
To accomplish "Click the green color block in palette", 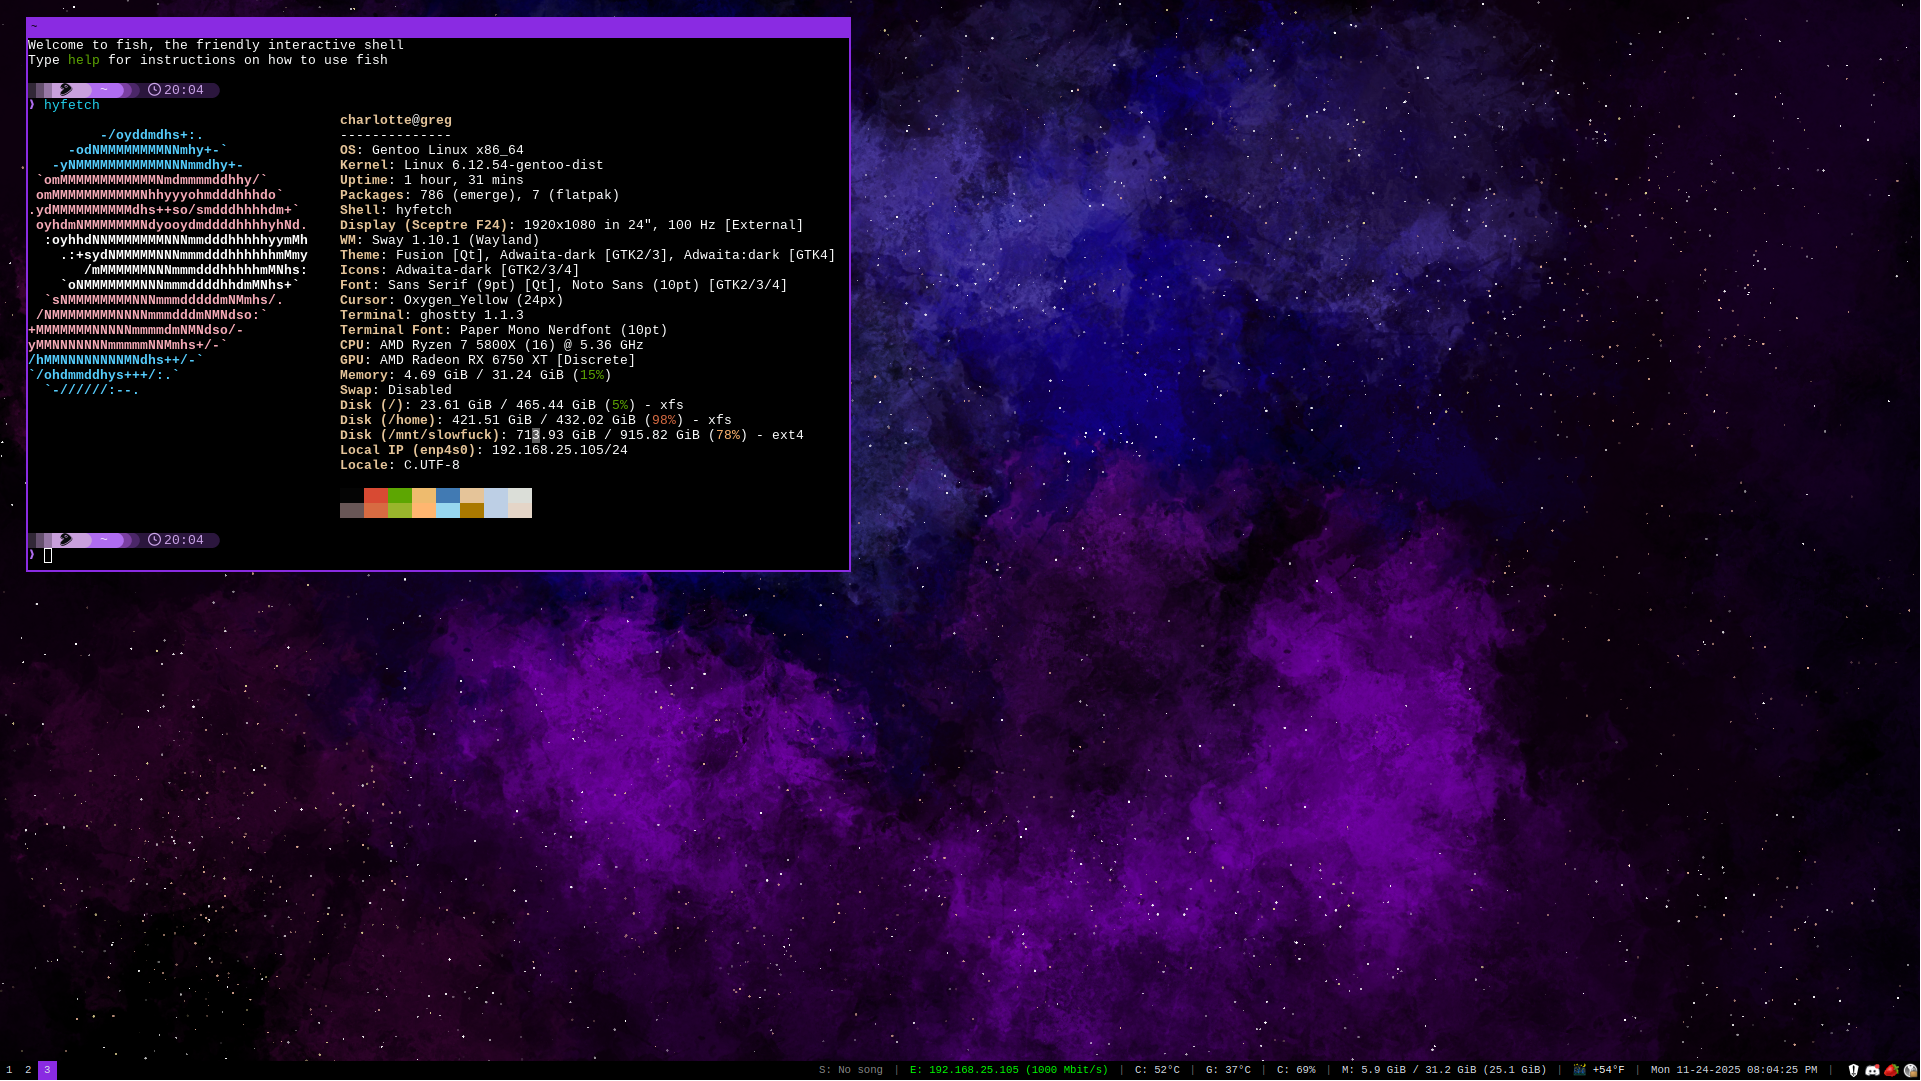I will pyautogui.click(x=400, y=496).
